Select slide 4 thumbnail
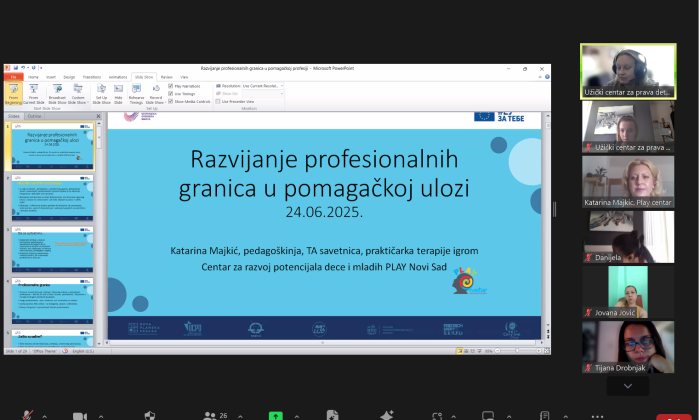The width and height of the screenshot is (700, 420). pyautogui.click(x=53, y=301)
